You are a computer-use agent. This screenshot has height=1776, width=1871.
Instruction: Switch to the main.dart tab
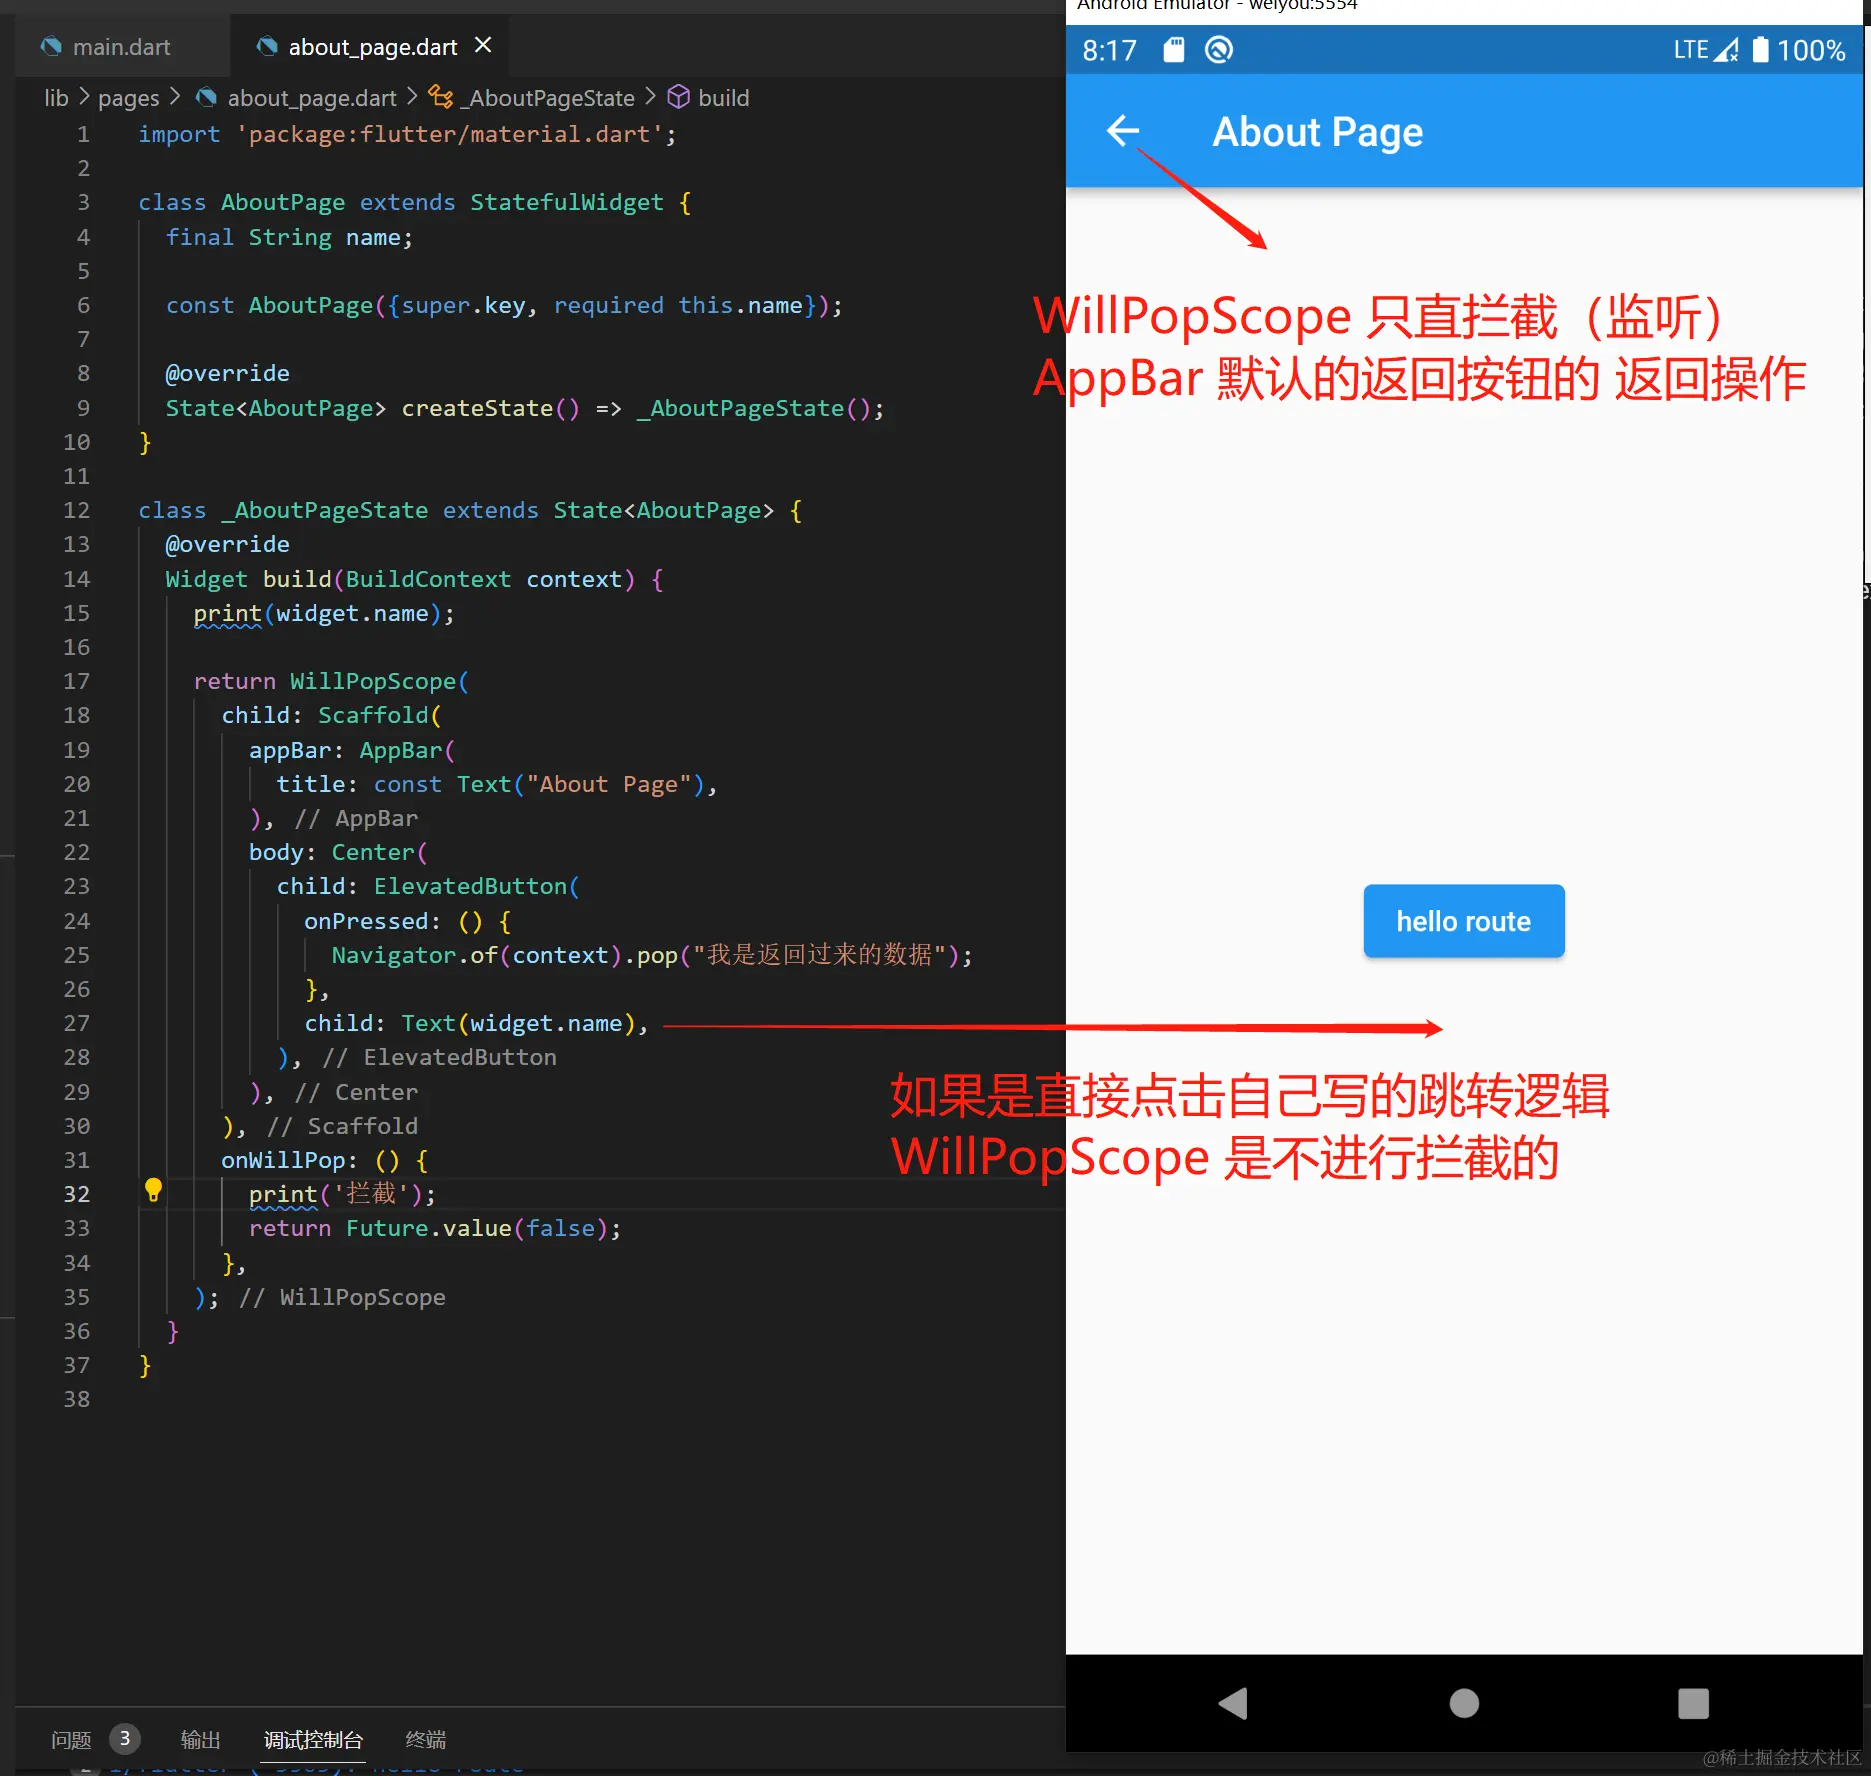pyautogui.click(x=122, y=46)
